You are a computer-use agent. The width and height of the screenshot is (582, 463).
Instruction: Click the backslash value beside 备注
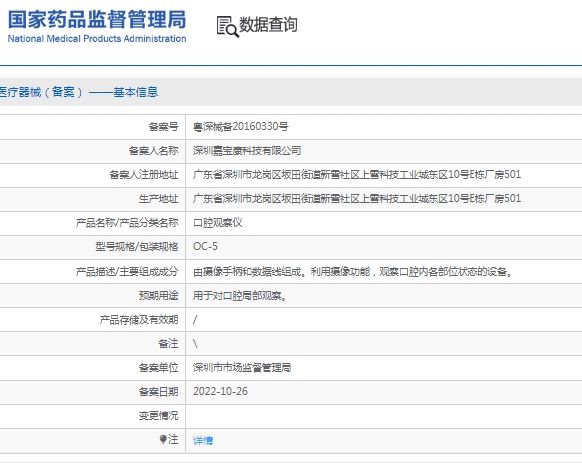pos(195,343)
